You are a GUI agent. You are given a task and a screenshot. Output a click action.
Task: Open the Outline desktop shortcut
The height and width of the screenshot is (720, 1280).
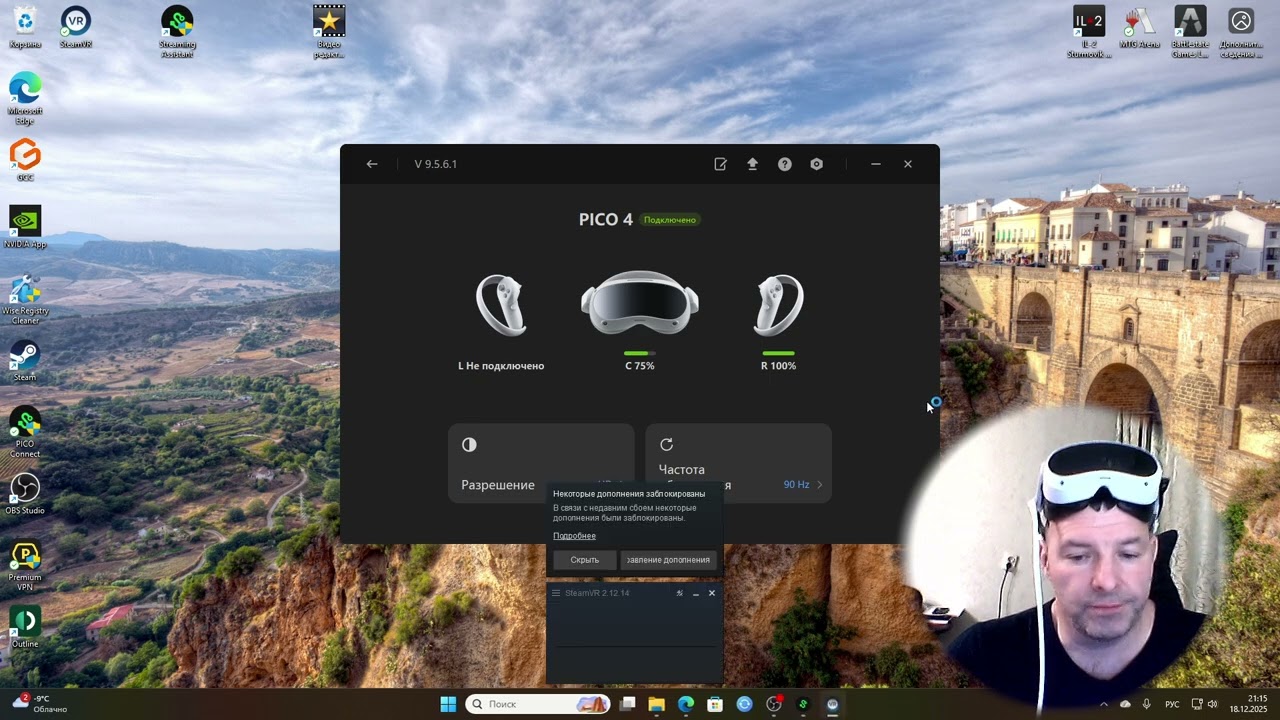pyautogui.click(x=25, y=627)
